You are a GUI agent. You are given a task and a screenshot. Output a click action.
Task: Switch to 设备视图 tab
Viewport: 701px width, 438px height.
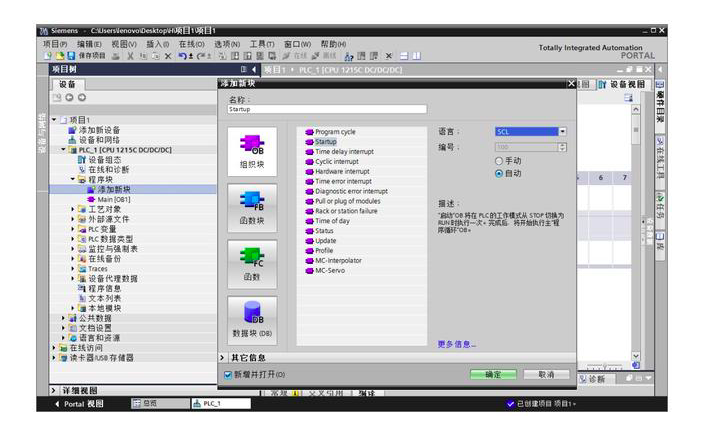click(x=623, y=84)
